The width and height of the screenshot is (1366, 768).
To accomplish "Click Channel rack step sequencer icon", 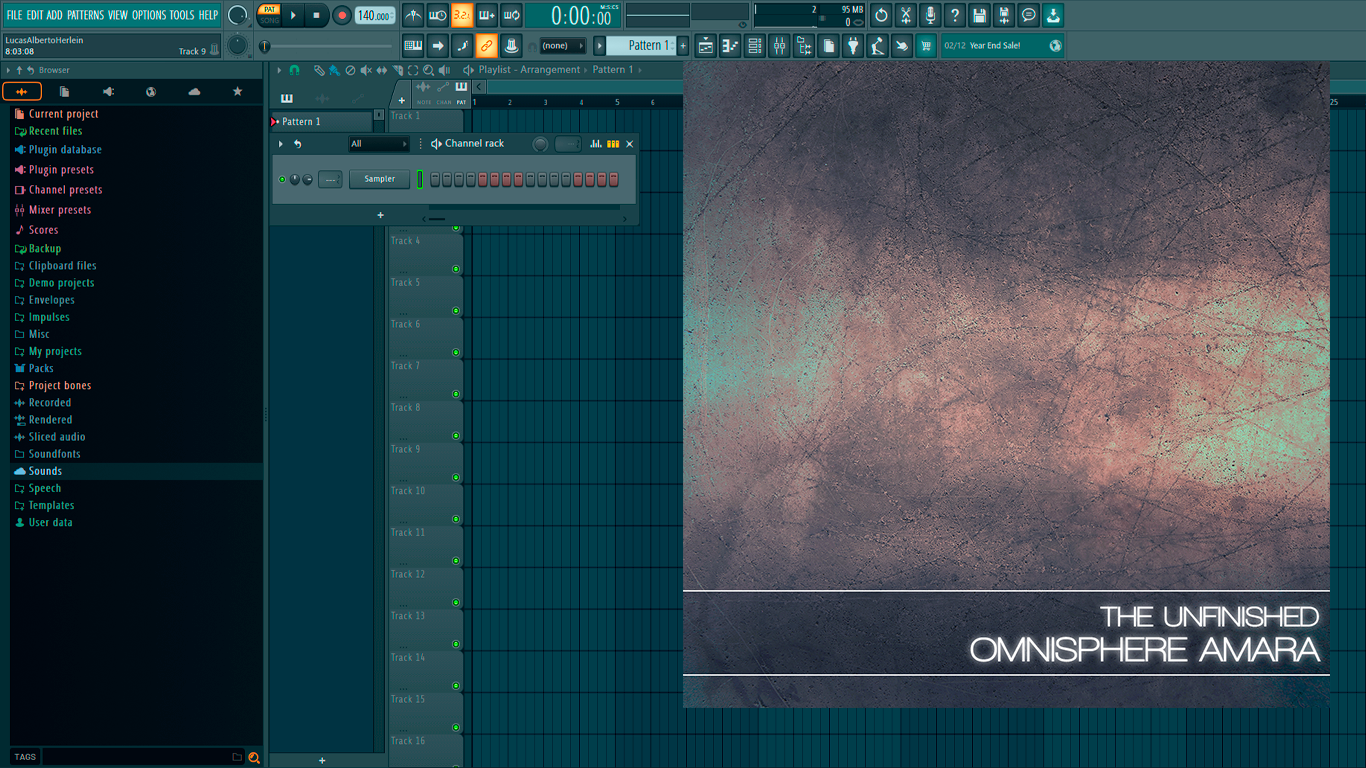I will [613, 144].
